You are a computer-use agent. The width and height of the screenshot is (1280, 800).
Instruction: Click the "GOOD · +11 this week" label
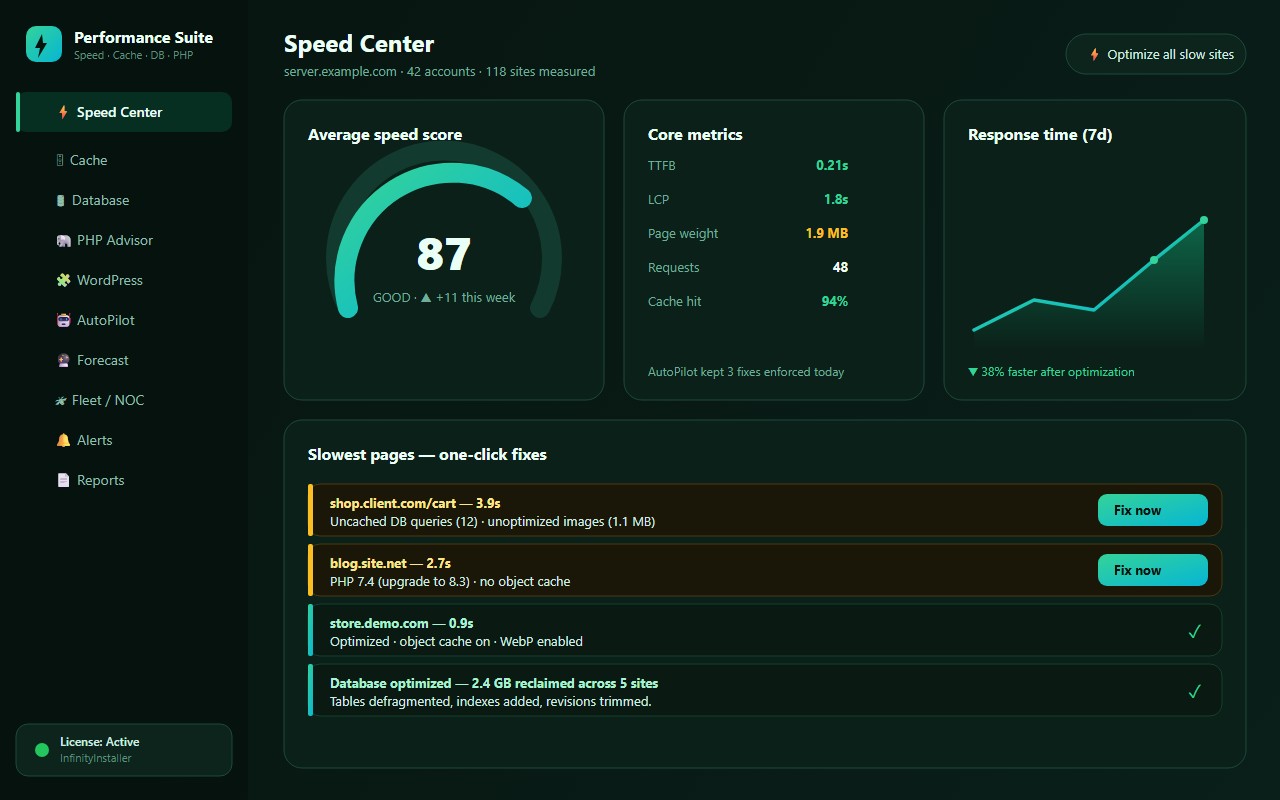tap(444, 298)
